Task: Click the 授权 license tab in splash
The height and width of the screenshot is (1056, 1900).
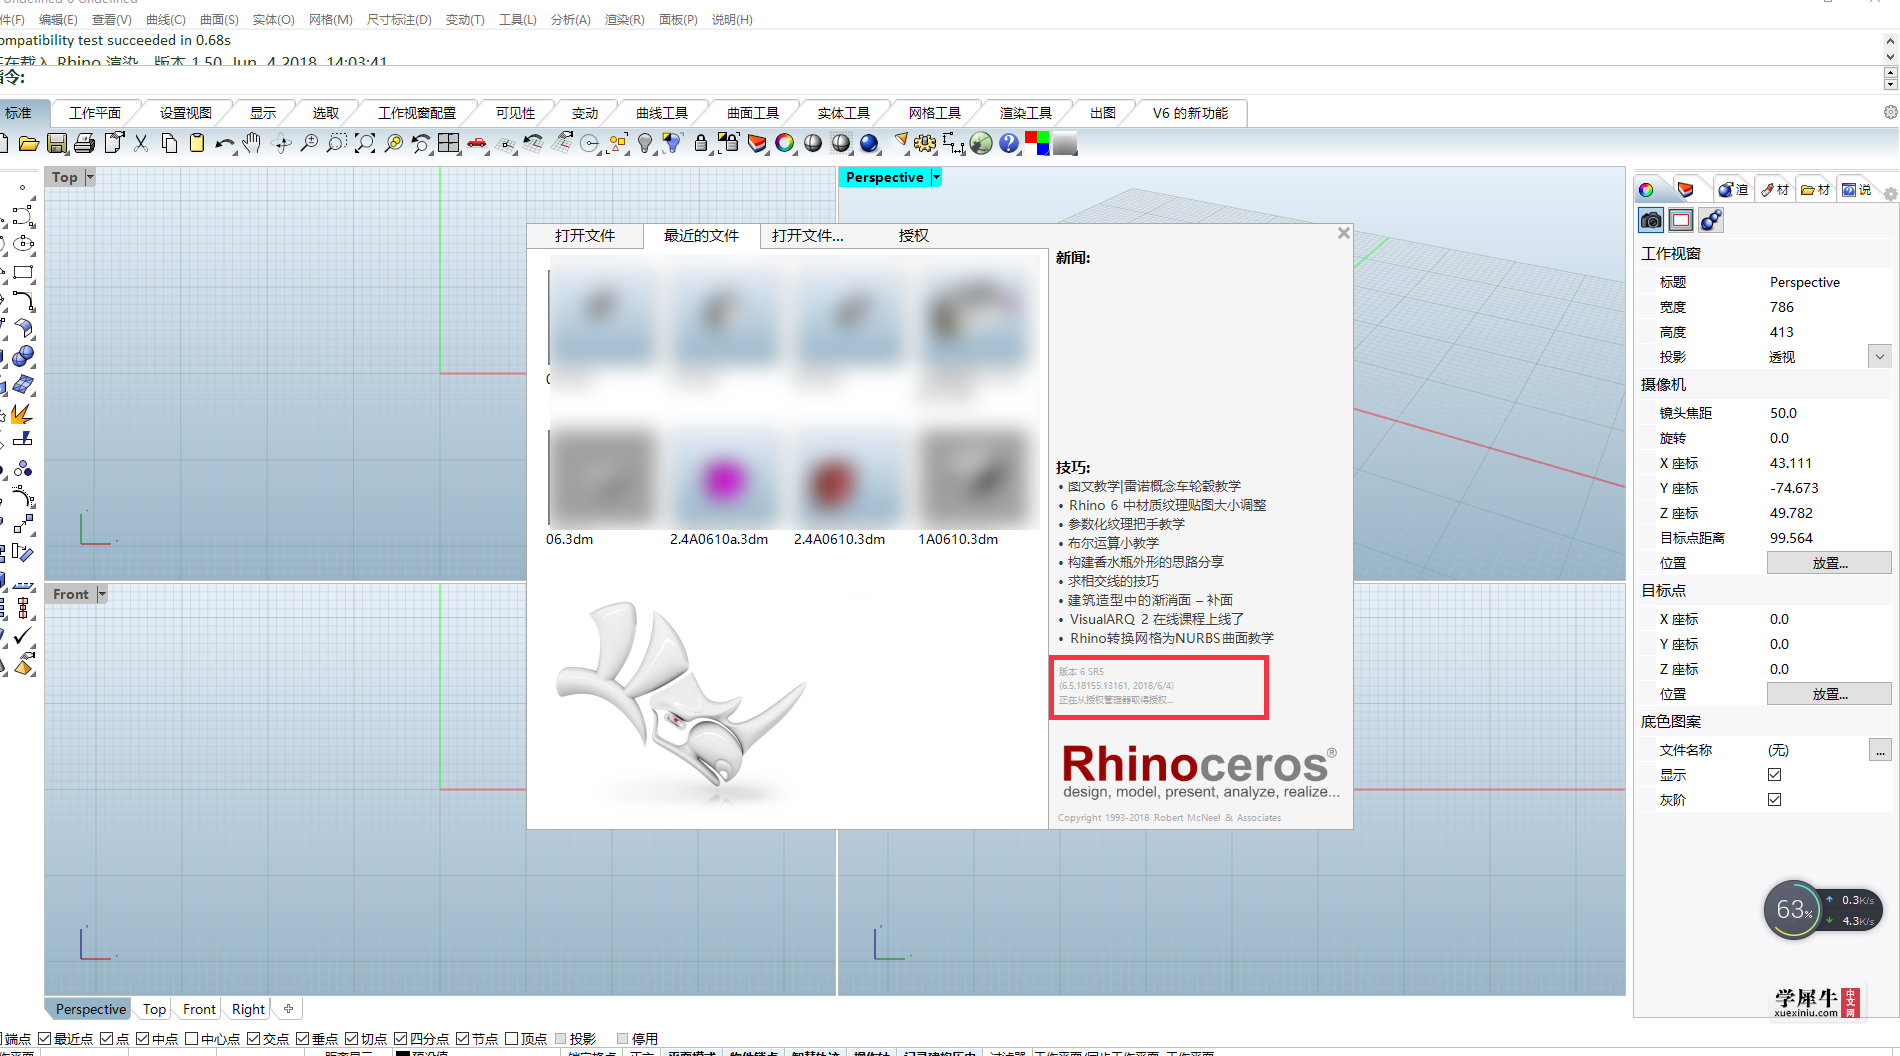Action: (x=914, y=236)
